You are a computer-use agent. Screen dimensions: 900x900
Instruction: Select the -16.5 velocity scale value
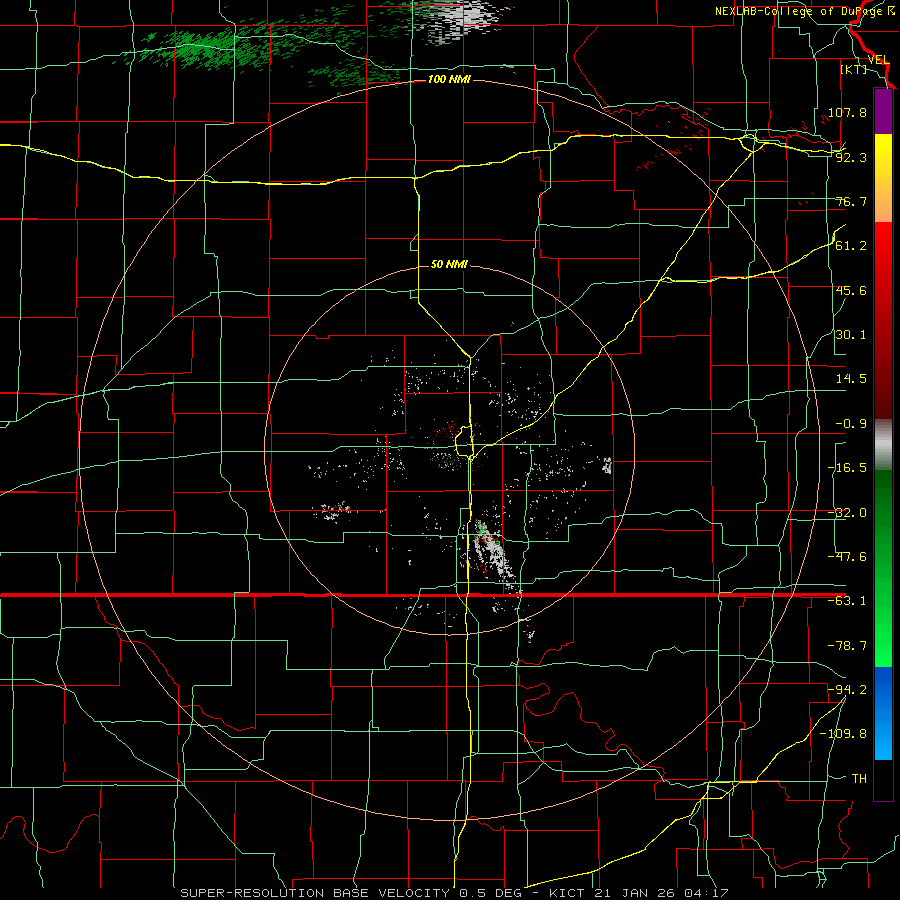click(x=847, y=468)
